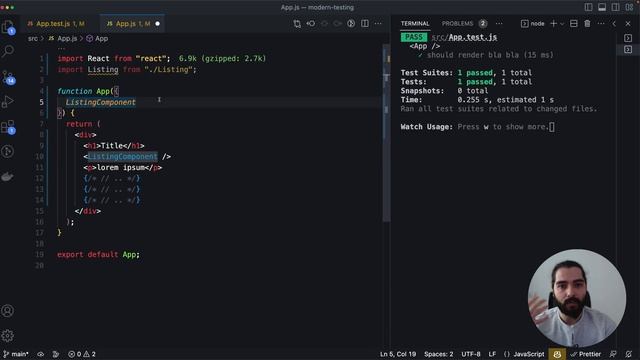640x360 pixels.
Task: Open the Manage gear settings icon
Action: [8, 336]
